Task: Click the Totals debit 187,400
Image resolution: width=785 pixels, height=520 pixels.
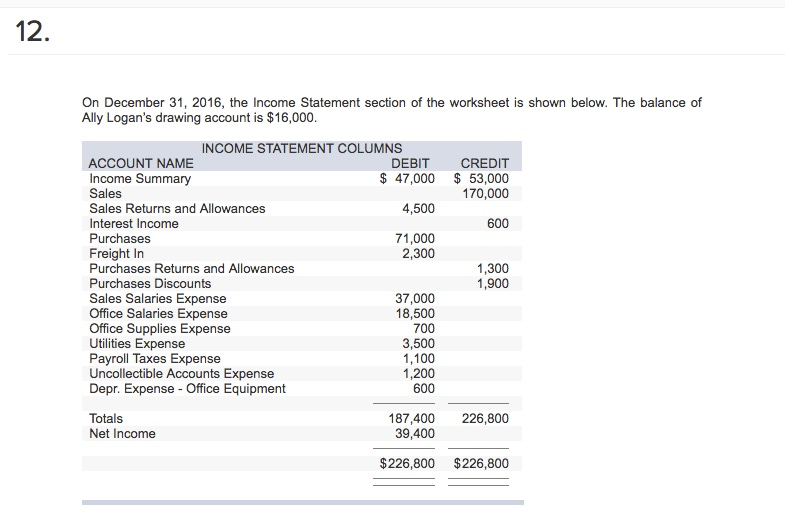Action: click(x=412, y=418)
